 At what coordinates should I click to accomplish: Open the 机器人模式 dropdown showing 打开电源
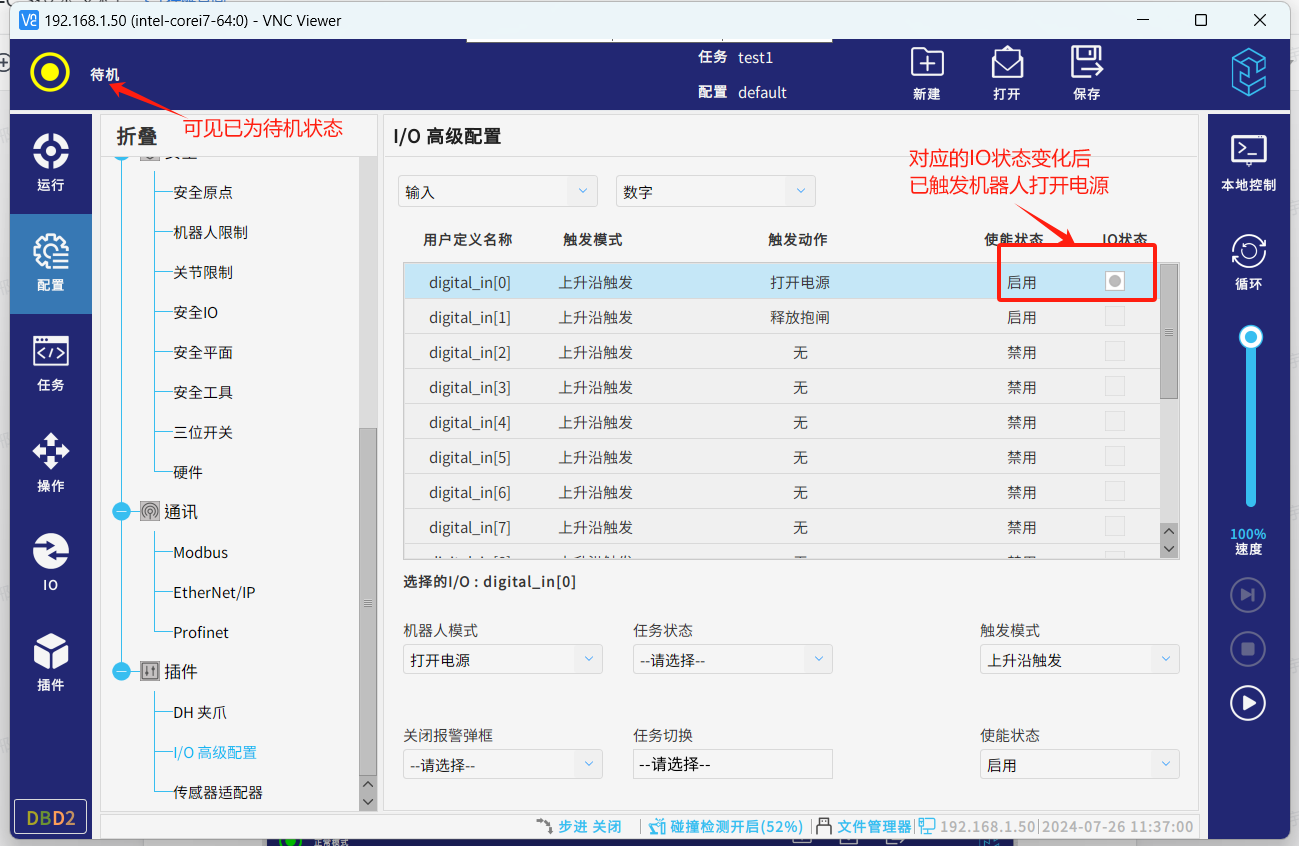pos(502,660)
